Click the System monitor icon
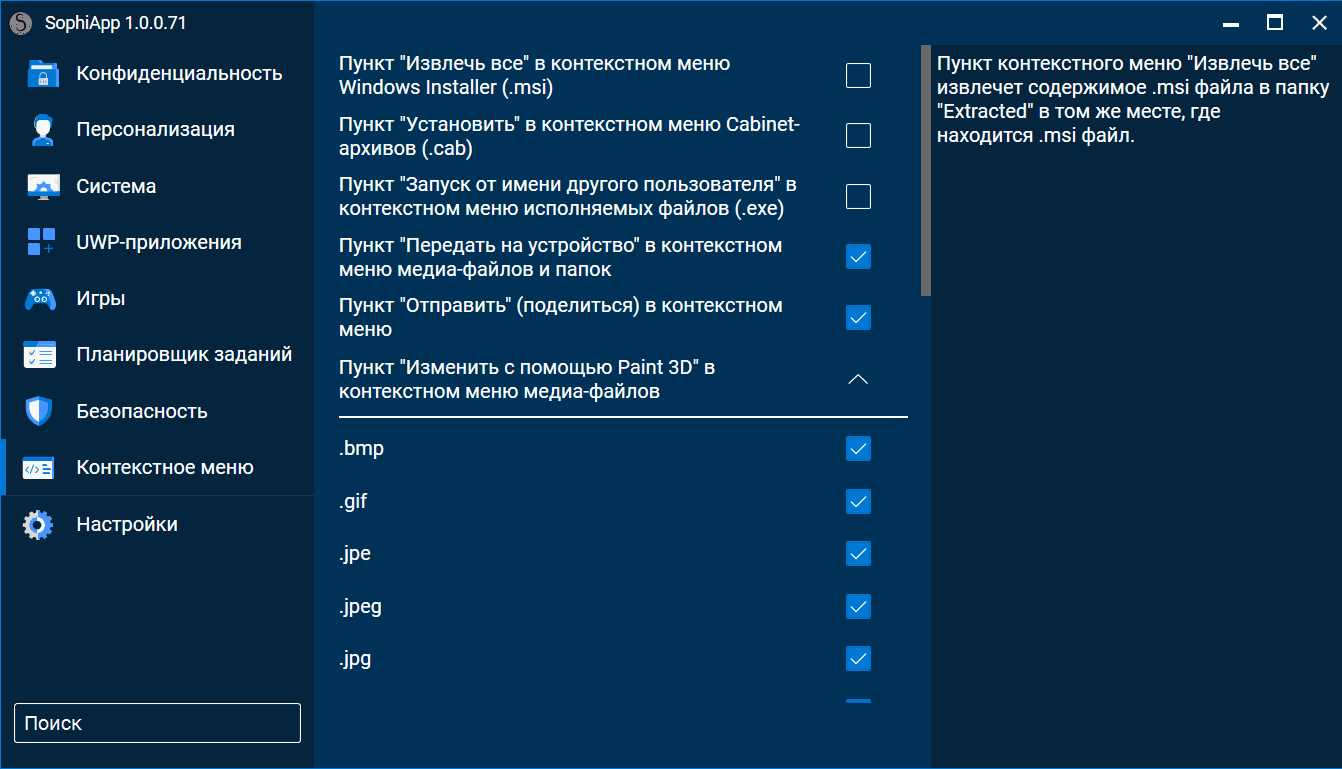 click(x=40, y=186)
